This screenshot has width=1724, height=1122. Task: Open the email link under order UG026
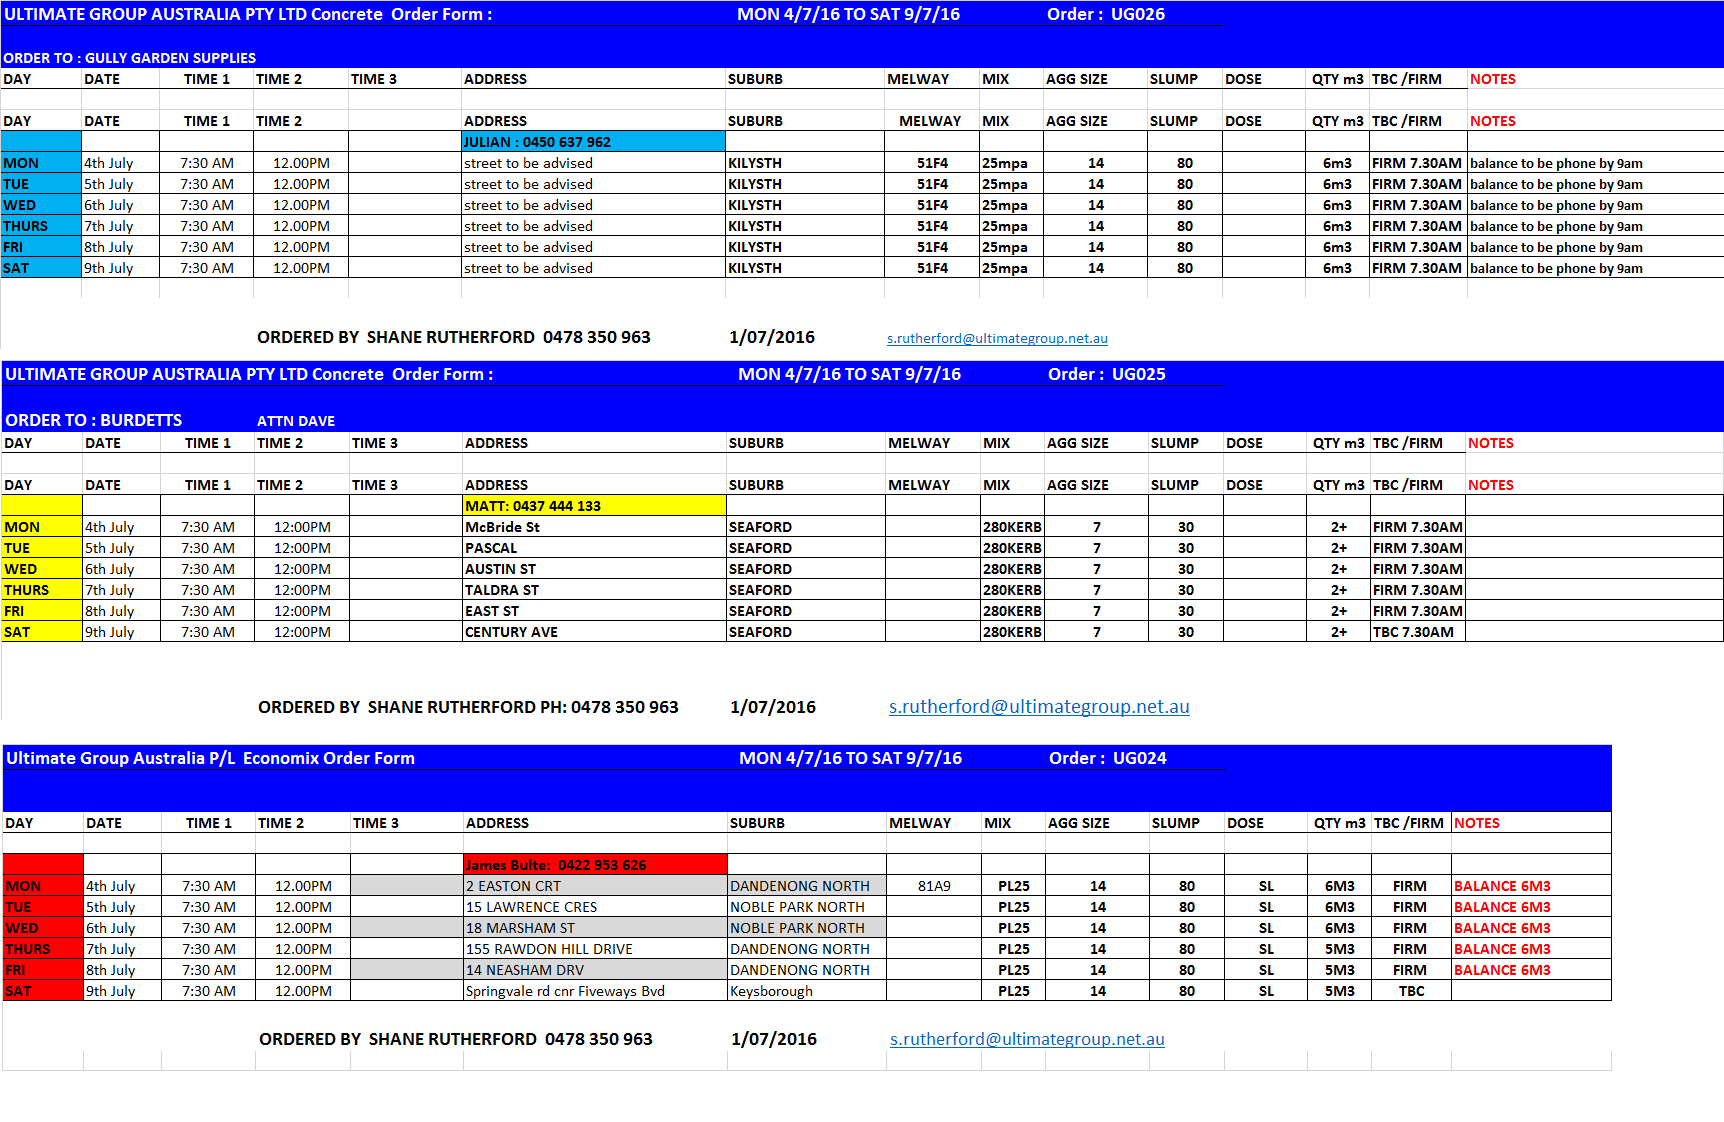coord(996,339)
